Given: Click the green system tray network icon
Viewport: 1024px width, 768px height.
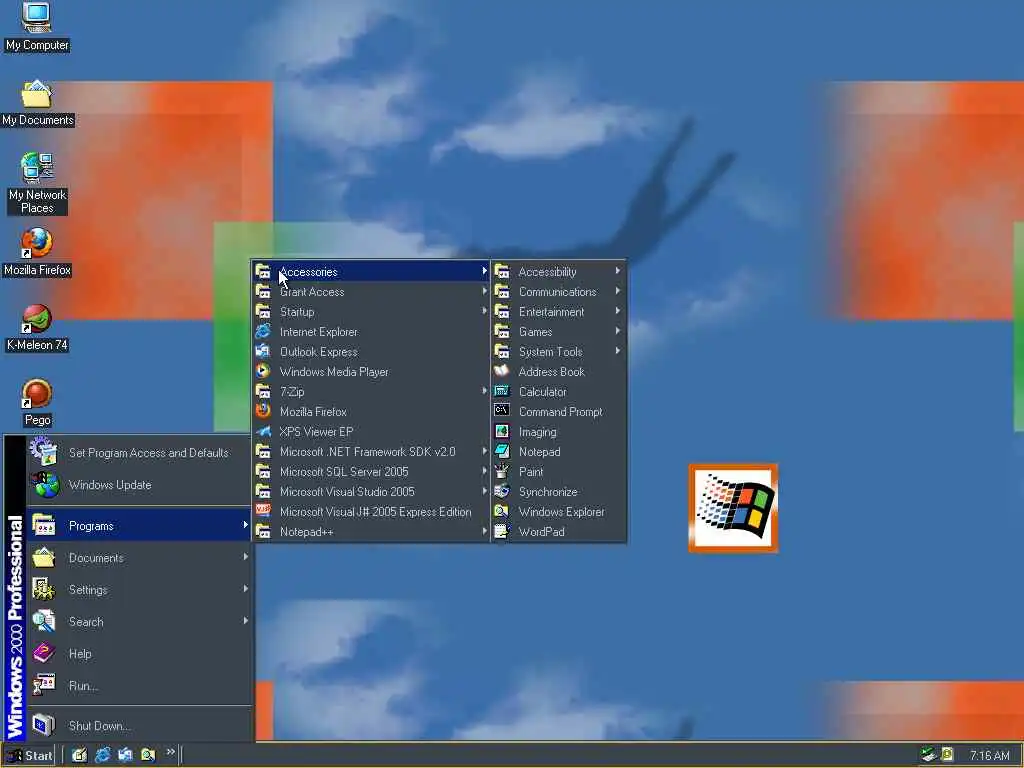Looking at the screenshot, I should pos(928,755).
